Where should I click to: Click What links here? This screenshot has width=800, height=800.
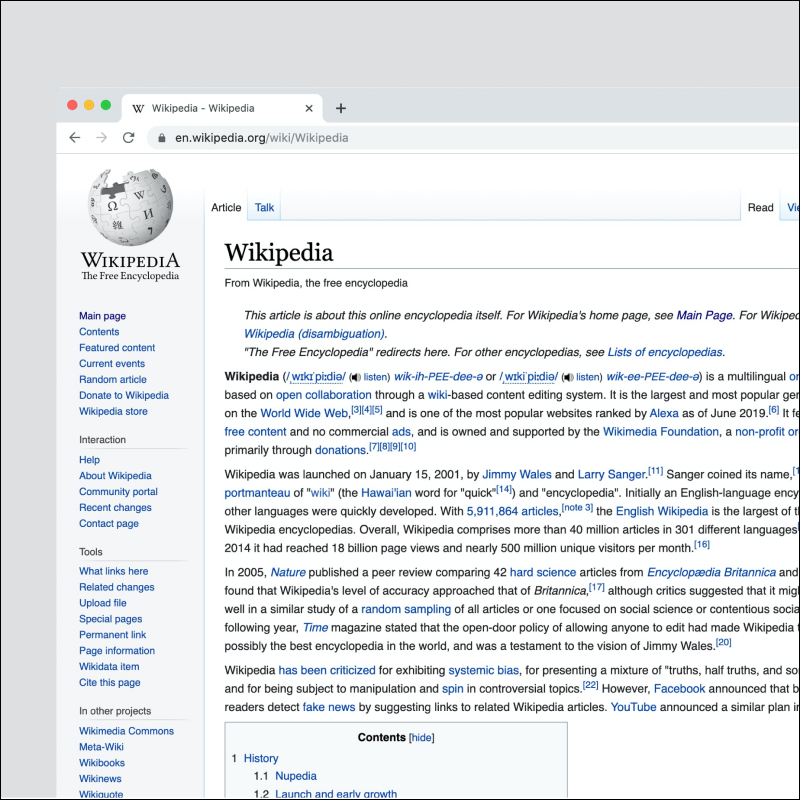coord(114,571)
